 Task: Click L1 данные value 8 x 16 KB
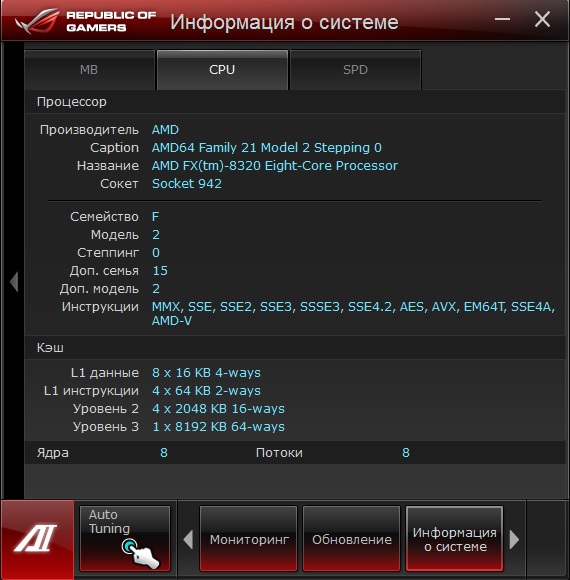(x=206, y=373)
